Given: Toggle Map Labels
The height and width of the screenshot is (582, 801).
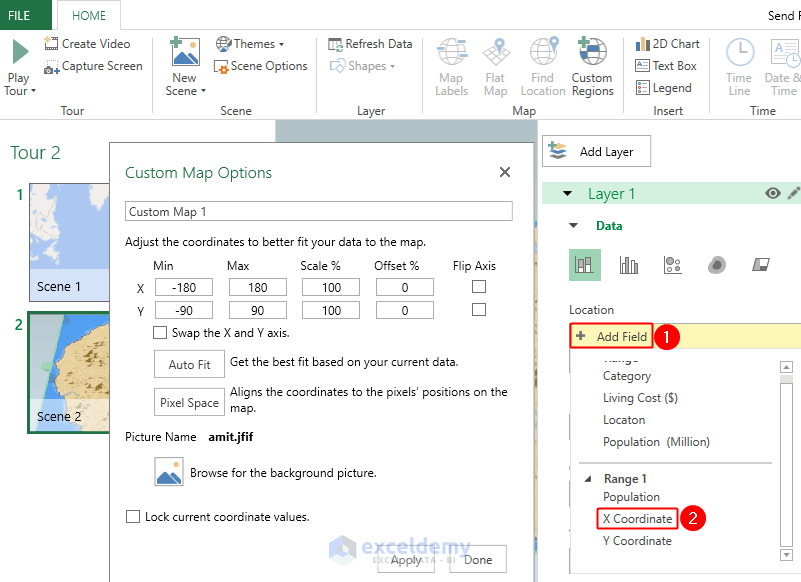Looking at the screenshot, I should click(452, 67).
